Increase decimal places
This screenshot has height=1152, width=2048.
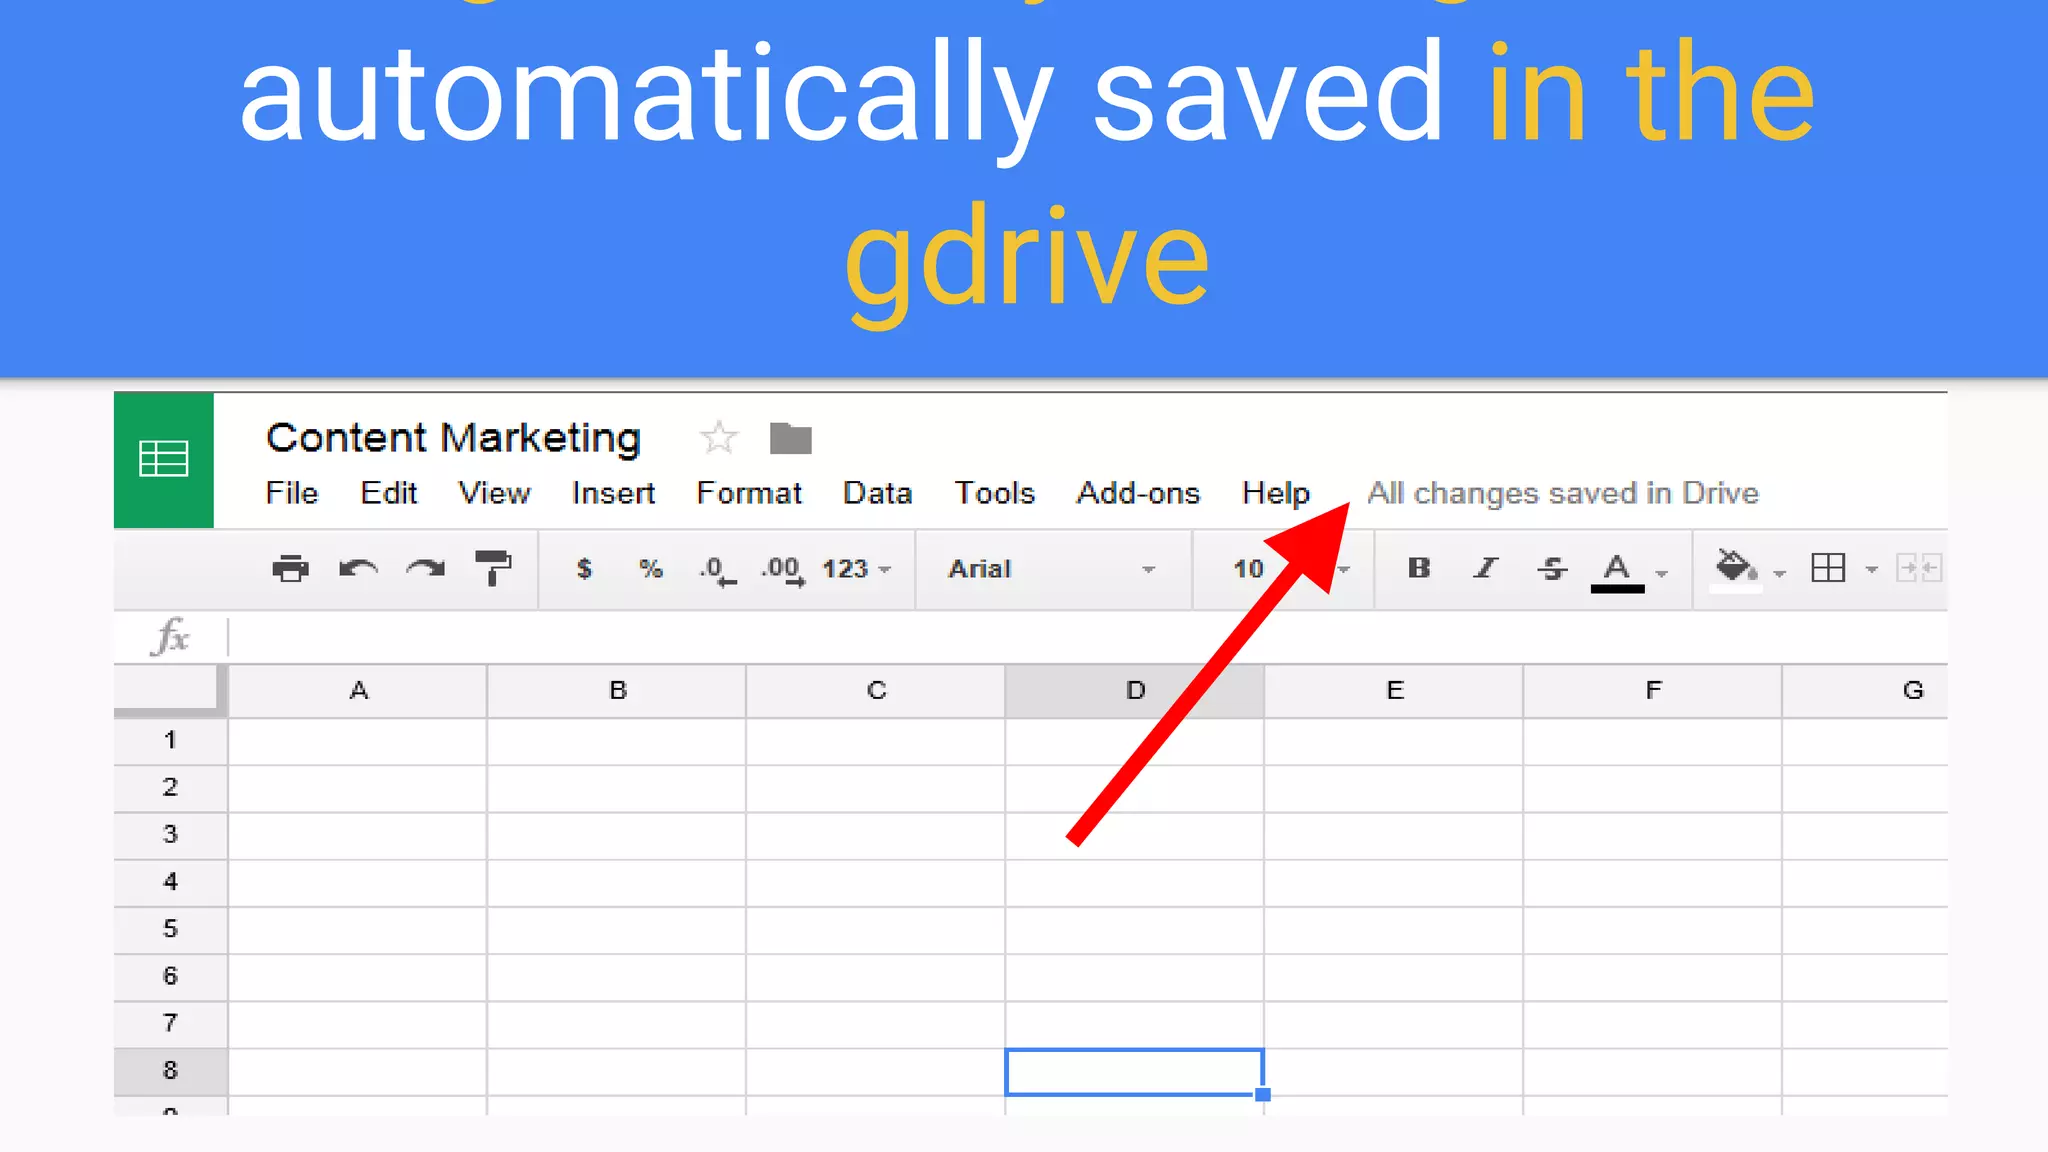(x=783, y=570)
